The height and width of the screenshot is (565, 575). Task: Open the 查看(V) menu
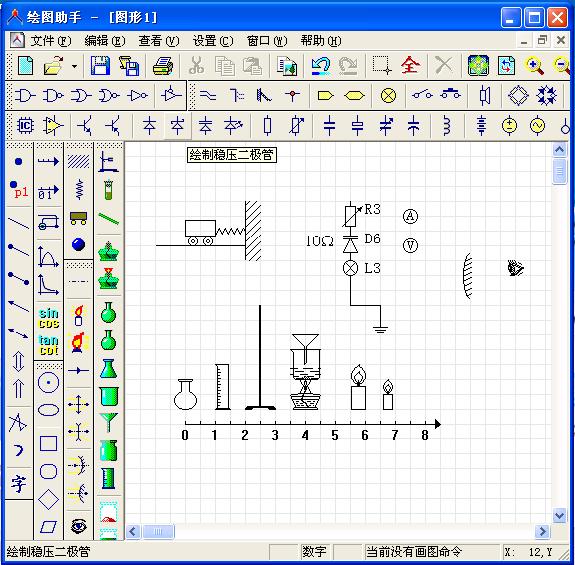tap(159, 41)
